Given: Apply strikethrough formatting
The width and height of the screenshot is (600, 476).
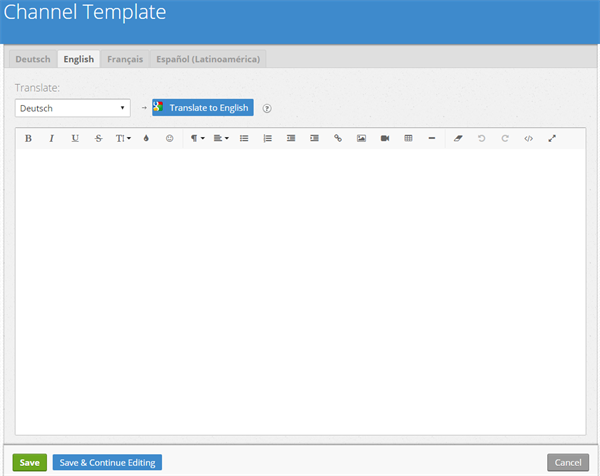Looking at the screenshot, I should coord(98,138).
